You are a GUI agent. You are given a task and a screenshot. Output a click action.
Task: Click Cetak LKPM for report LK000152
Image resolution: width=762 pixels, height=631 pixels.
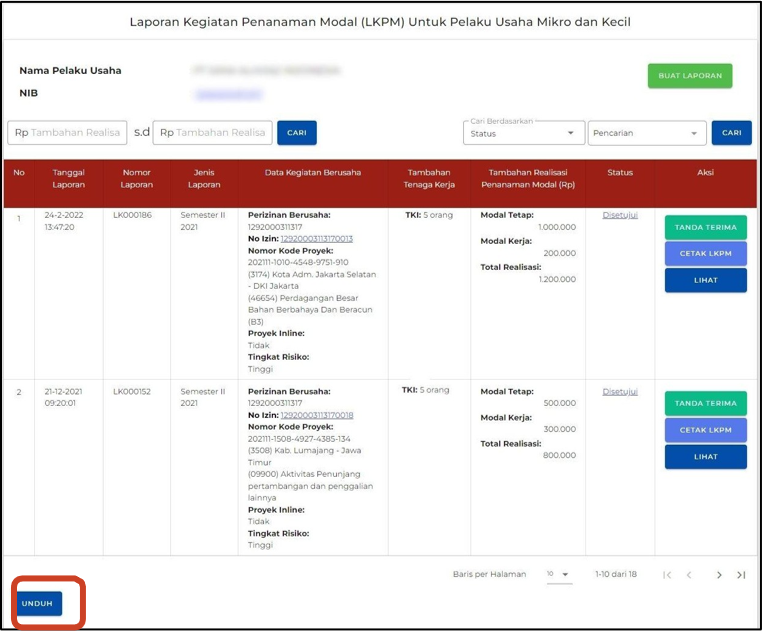point(705,430)
